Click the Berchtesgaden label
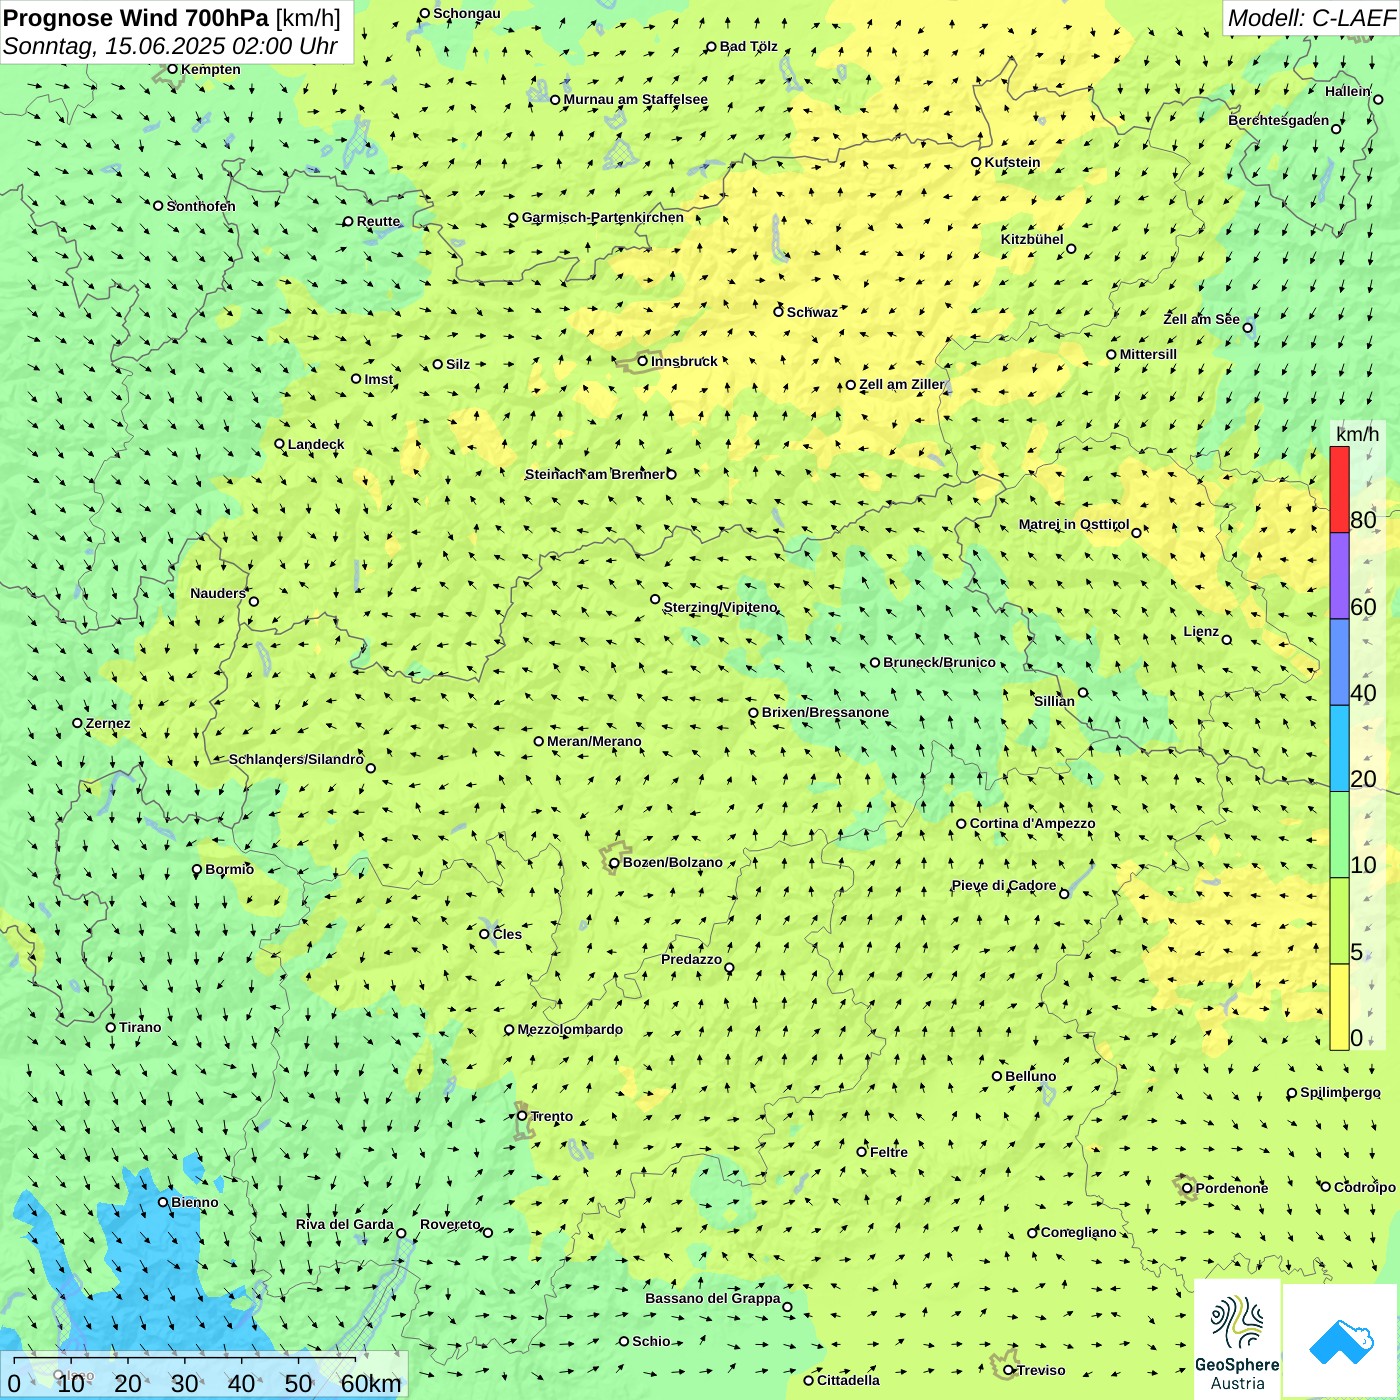The width and height of the screenshot is (1400, 1400). coord(1278,120)
